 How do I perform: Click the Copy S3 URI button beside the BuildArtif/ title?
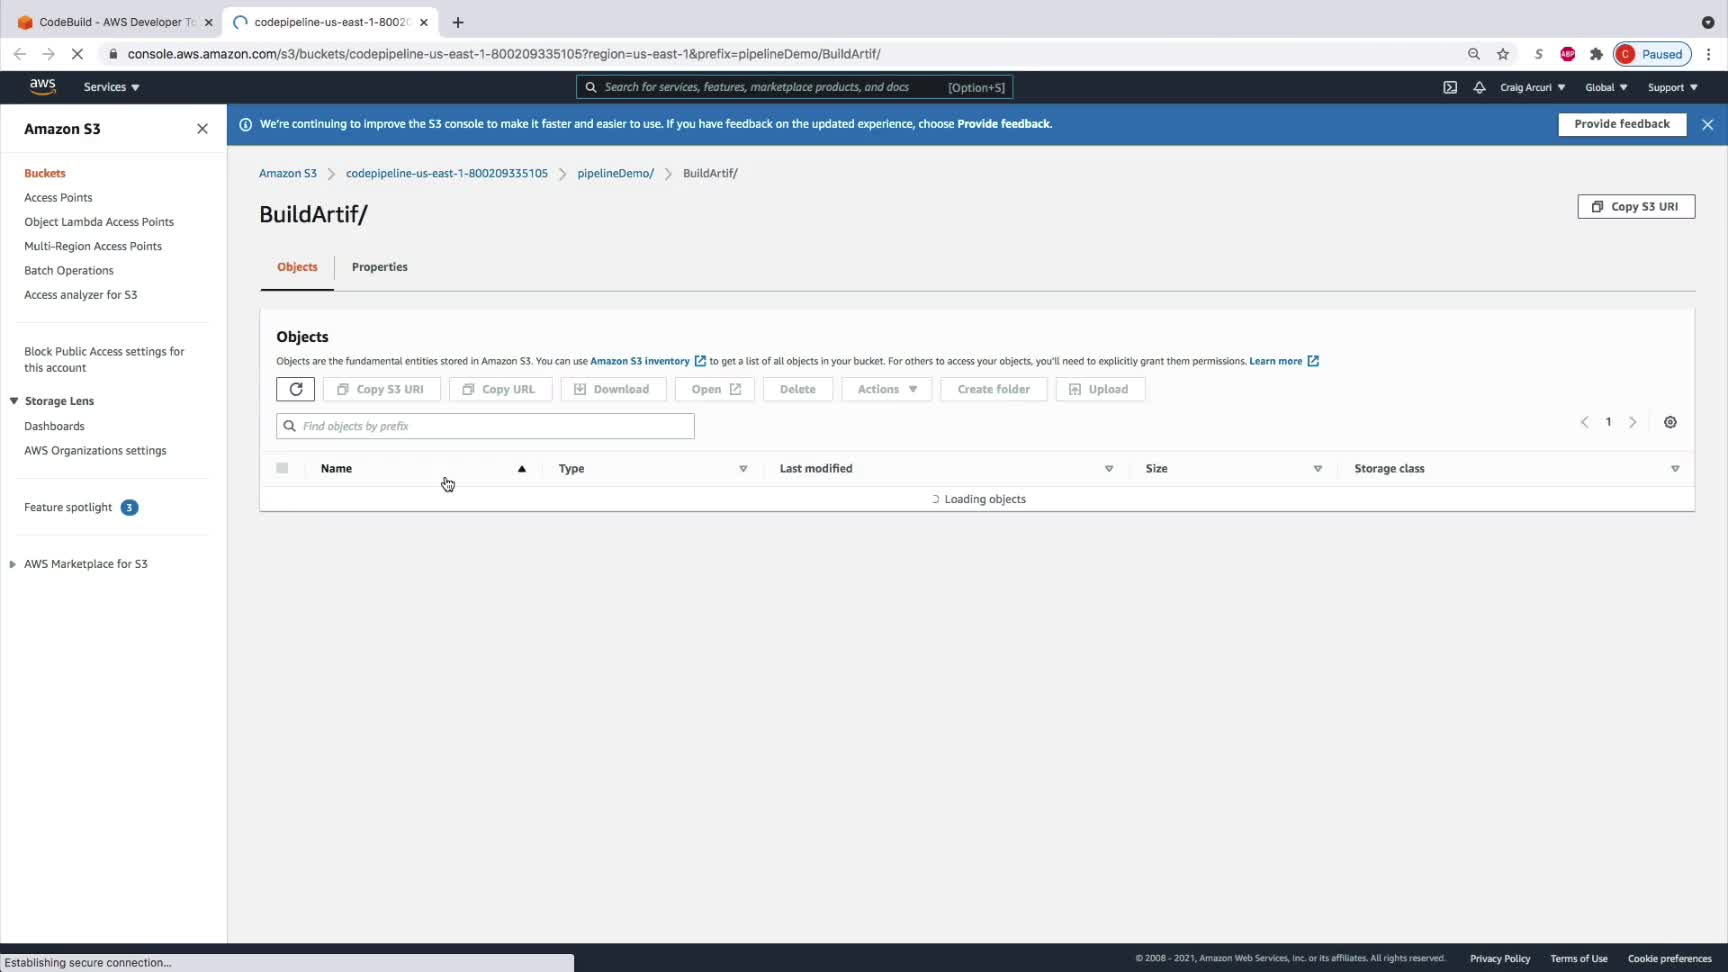click(x=1636, y=206)
